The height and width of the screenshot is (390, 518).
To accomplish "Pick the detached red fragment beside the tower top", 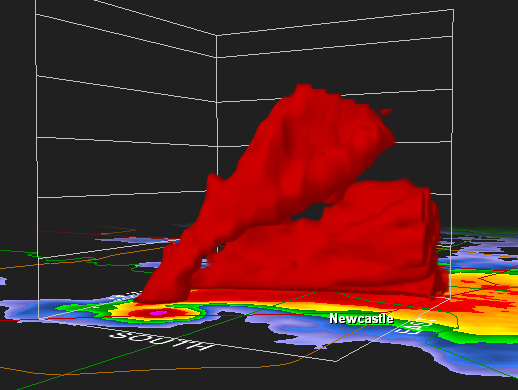I will pos(385,112).
